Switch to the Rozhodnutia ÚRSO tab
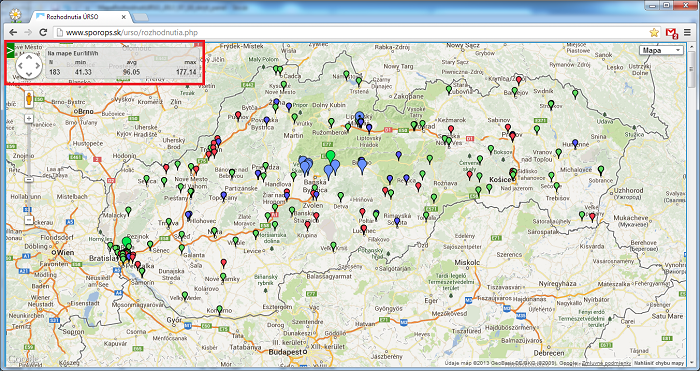The width and height of the screenshot is (700, 371). tap(81, 16)
